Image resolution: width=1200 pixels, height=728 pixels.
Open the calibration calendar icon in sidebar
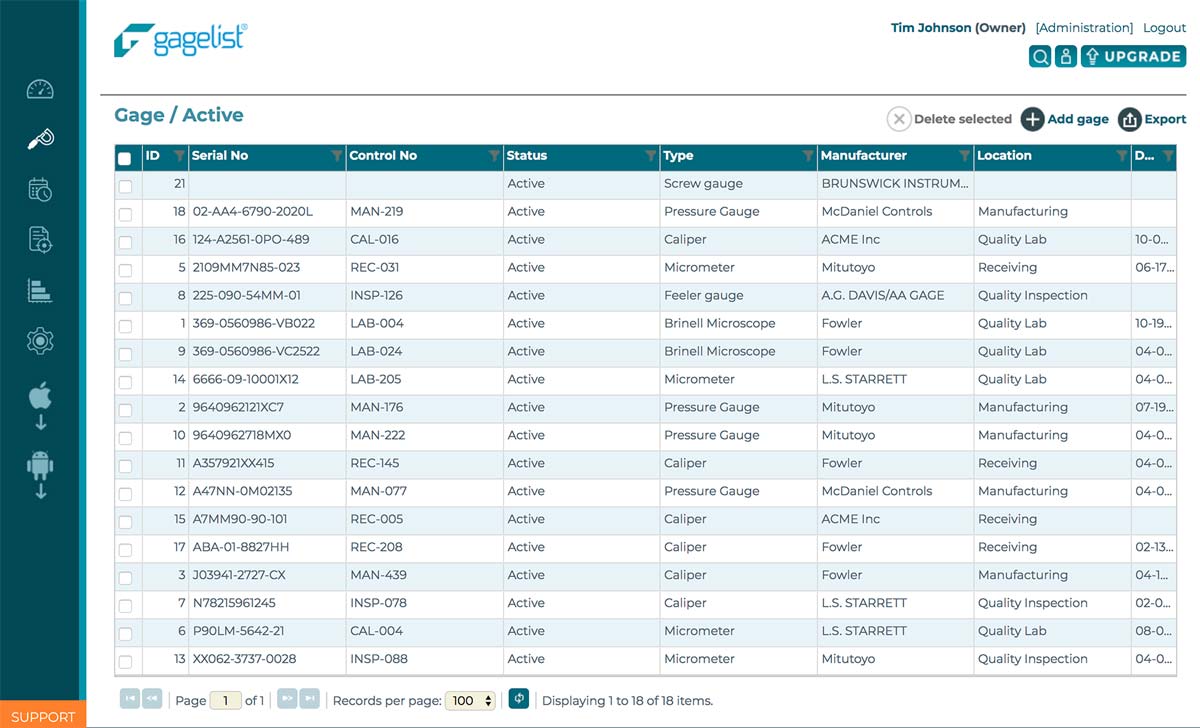40,189
